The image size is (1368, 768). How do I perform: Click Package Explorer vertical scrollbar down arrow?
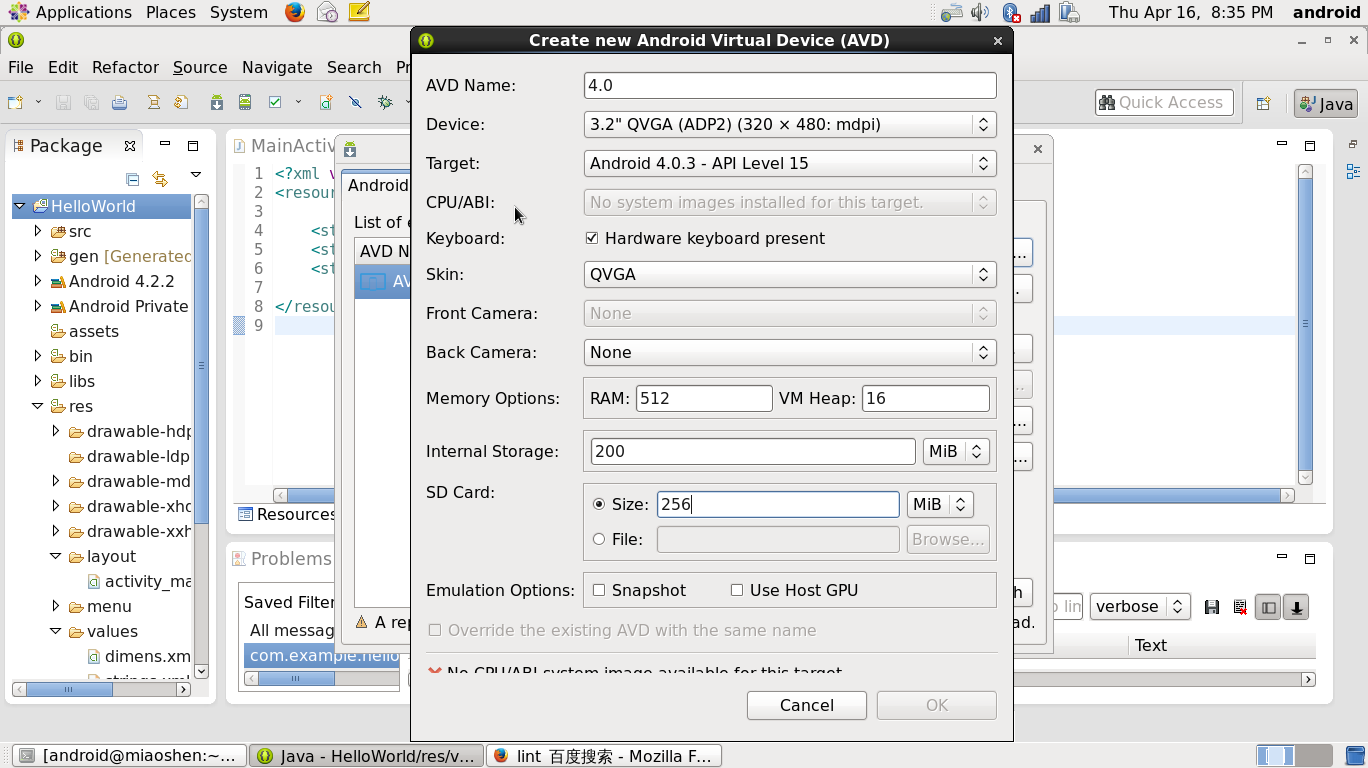point(201,671)
